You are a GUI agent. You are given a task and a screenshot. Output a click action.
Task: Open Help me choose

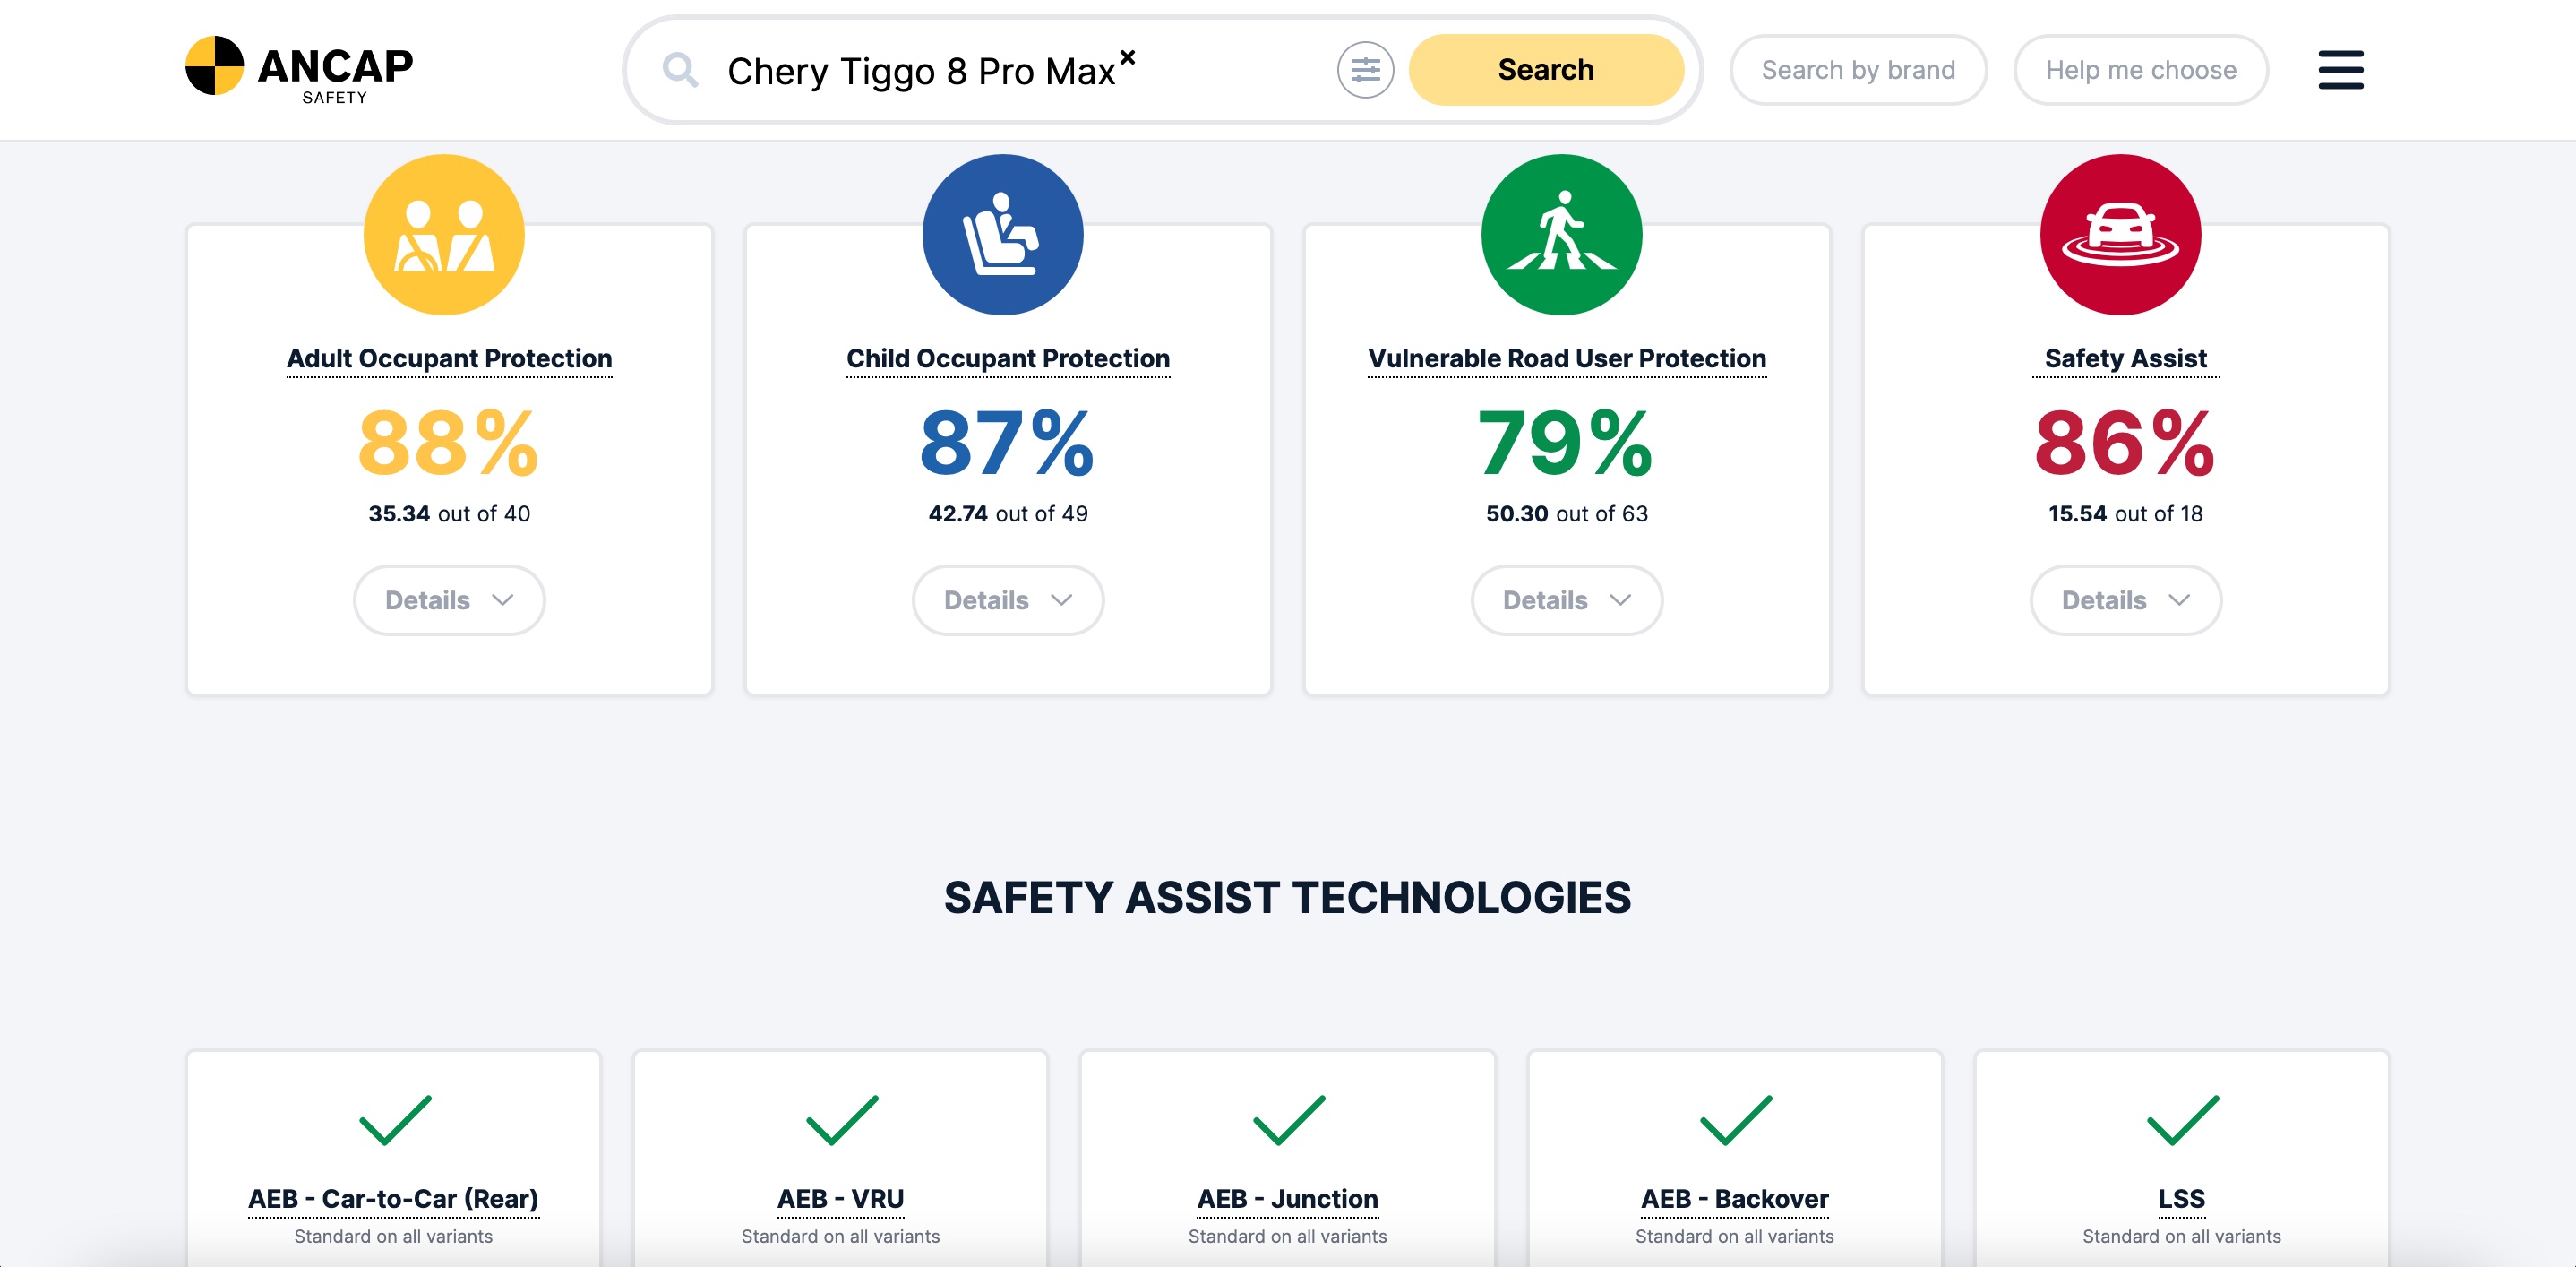tap(2141, 70)
